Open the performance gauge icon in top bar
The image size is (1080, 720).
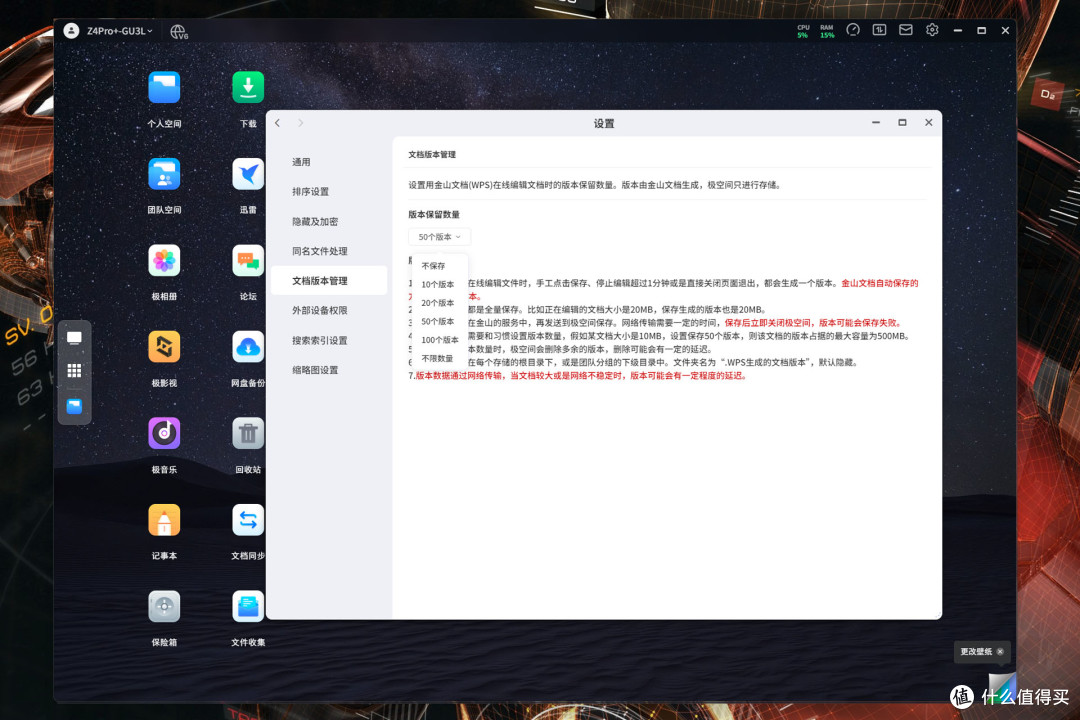click(x=853, y=30)
